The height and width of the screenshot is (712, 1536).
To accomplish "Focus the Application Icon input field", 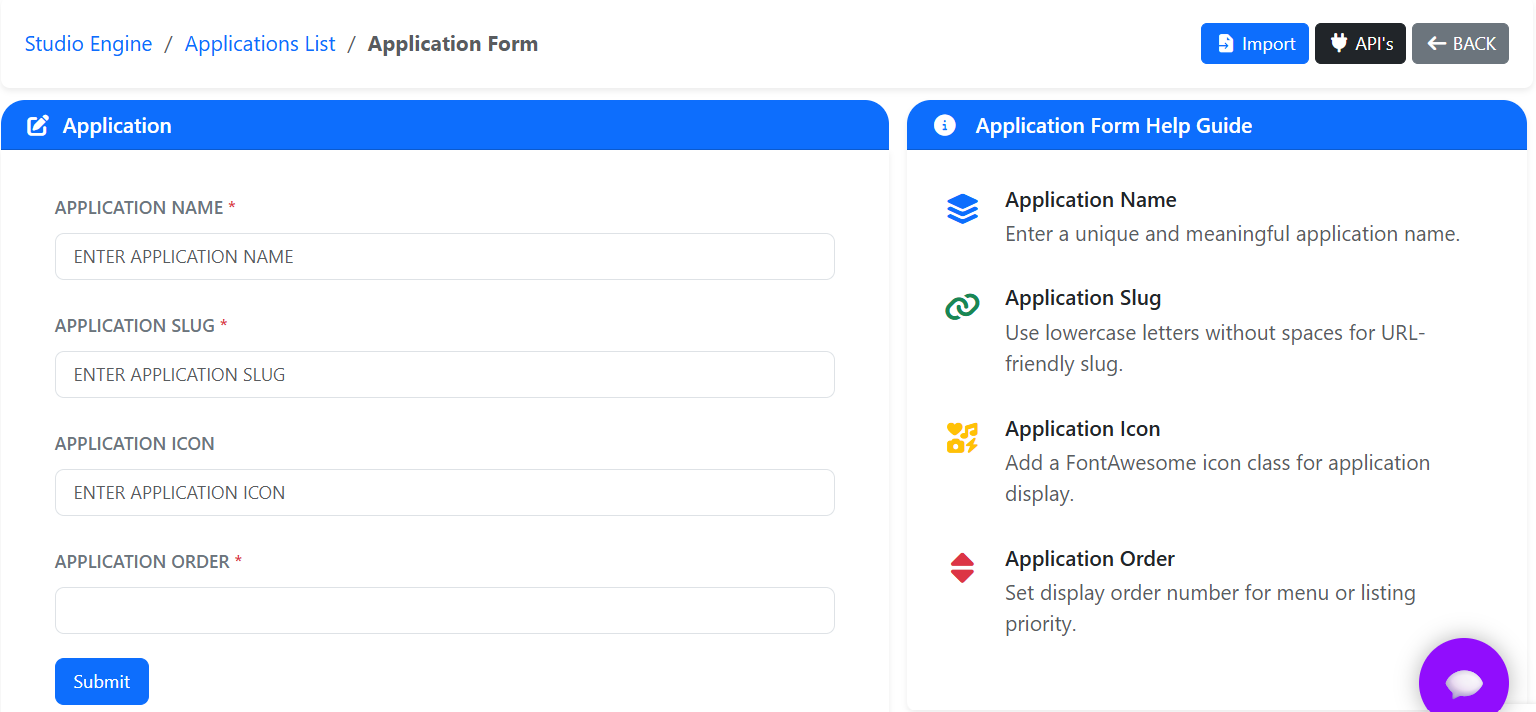I will [x=445, y=492].
